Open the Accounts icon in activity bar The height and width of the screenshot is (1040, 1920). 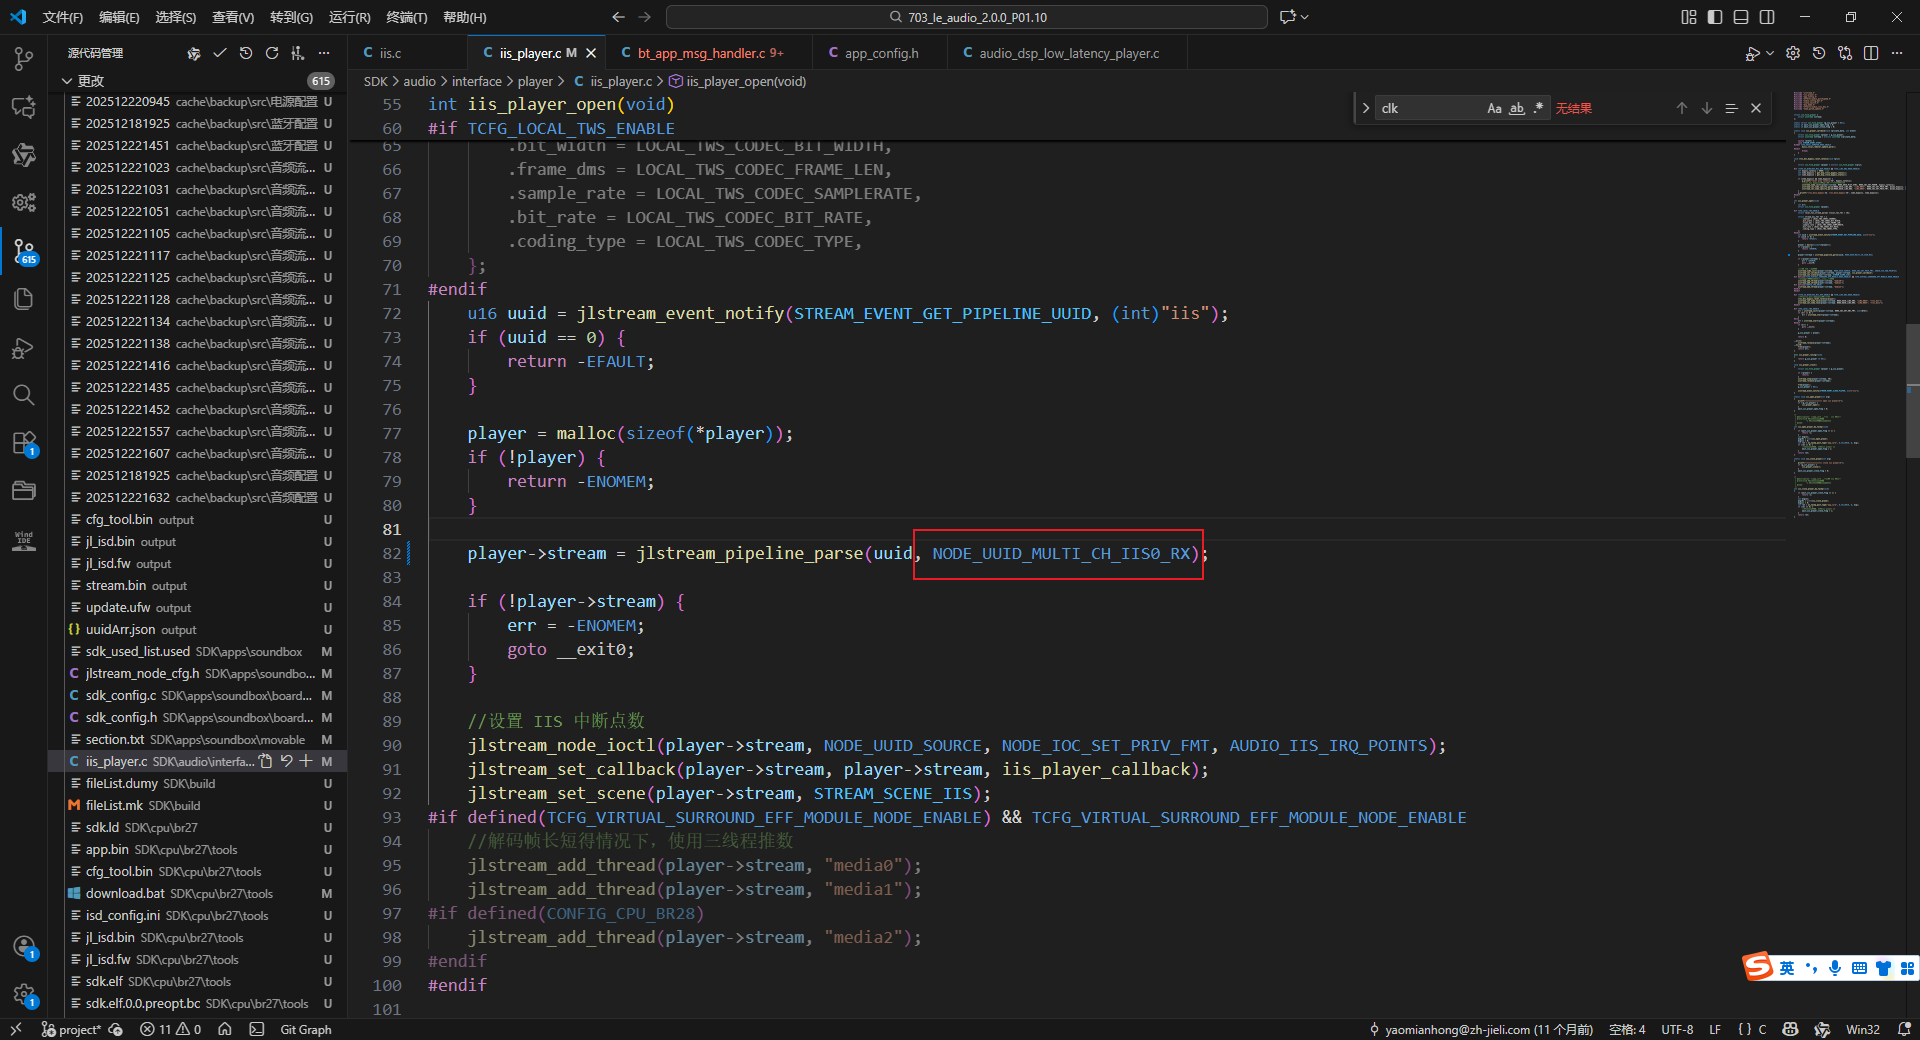(24, 947)
